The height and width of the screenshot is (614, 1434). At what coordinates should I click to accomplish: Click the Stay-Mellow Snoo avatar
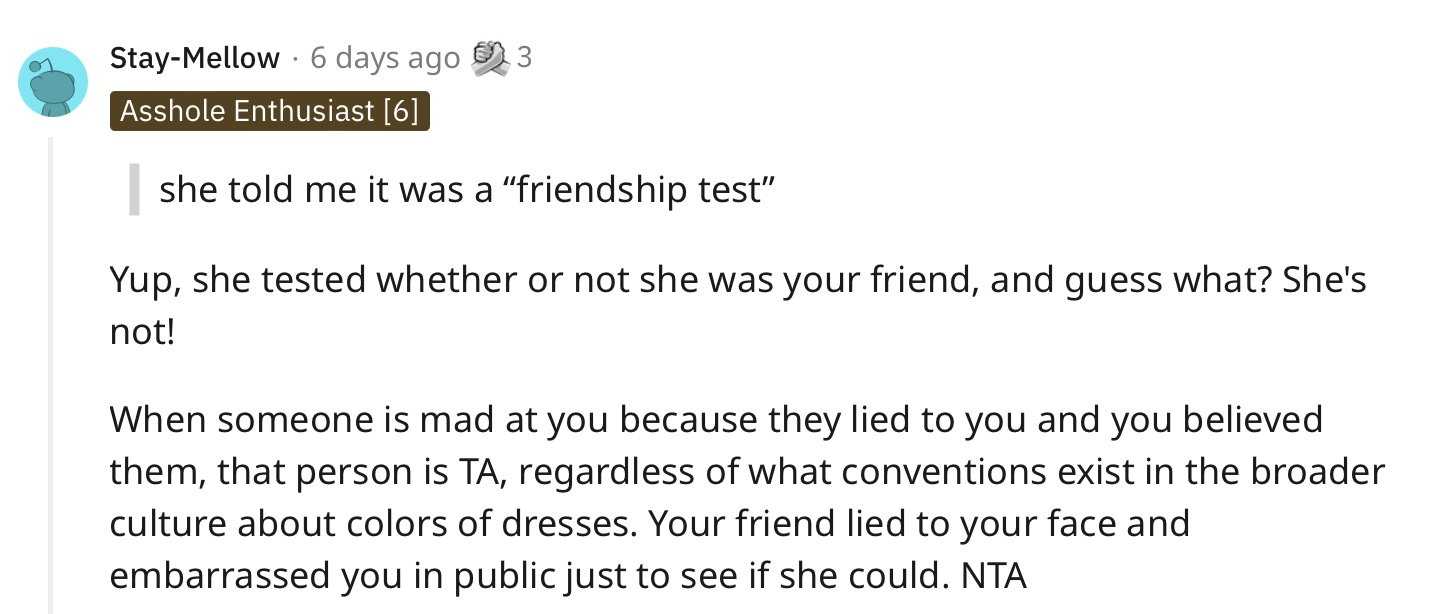coord(53,82)
